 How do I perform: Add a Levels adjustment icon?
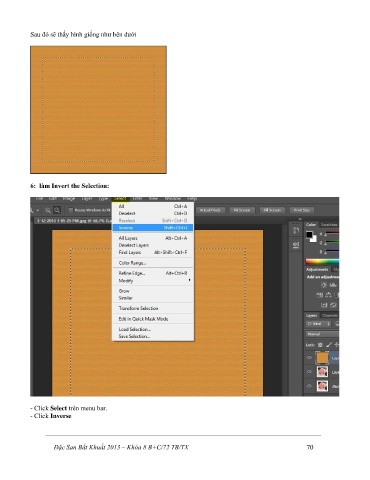point(333,285)
